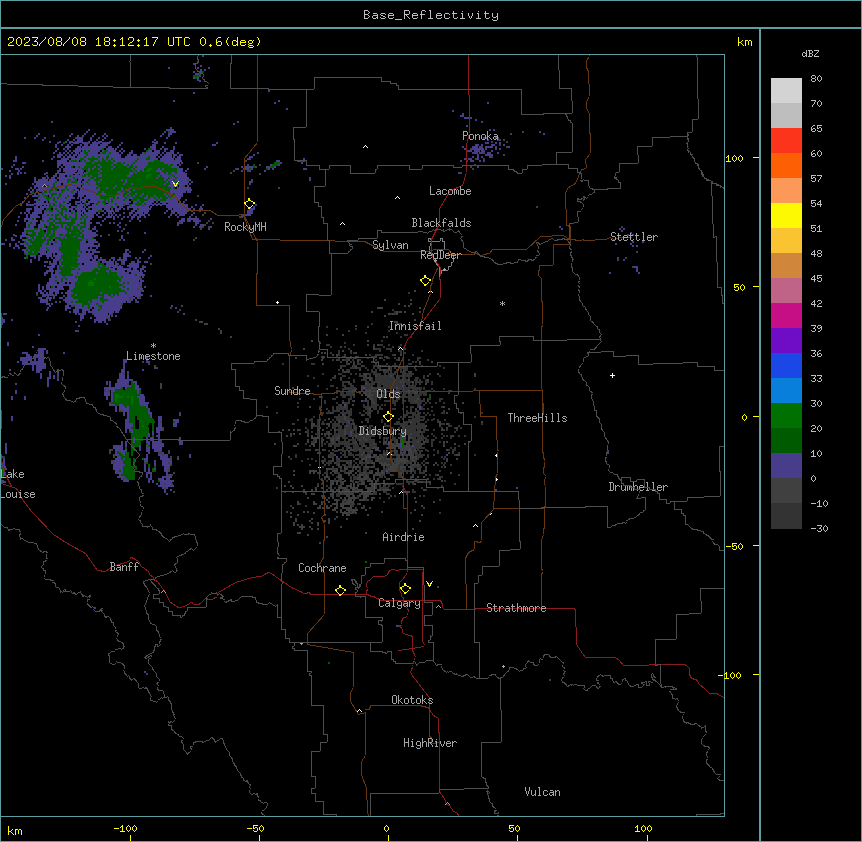Click the slate-blue swatch between 10 and 0

pyautogui.click(x=786, y=466)
